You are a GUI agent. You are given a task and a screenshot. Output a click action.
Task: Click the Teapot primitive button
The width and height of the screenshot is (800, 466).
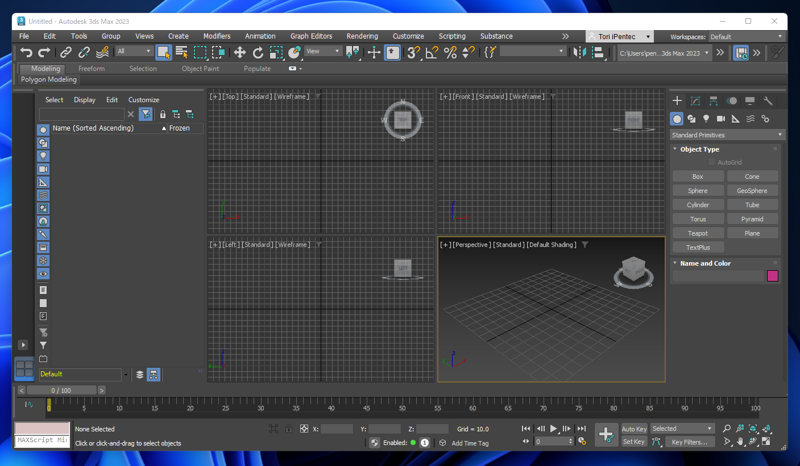[697, 233]
